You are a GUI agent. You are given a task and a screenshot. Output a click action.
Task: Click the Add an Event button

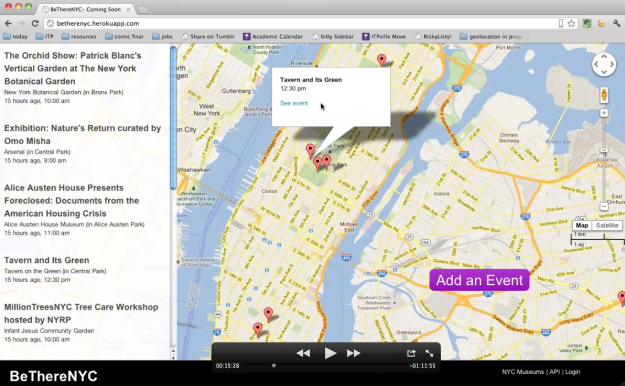480,280
